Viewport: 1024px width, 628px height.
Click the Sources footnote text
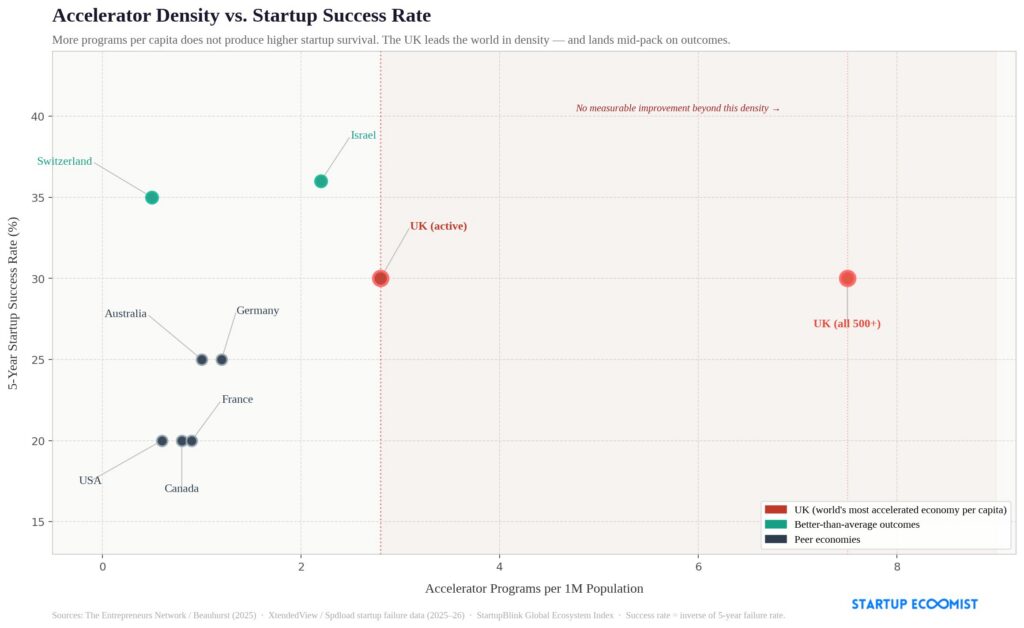pos(418,615)
